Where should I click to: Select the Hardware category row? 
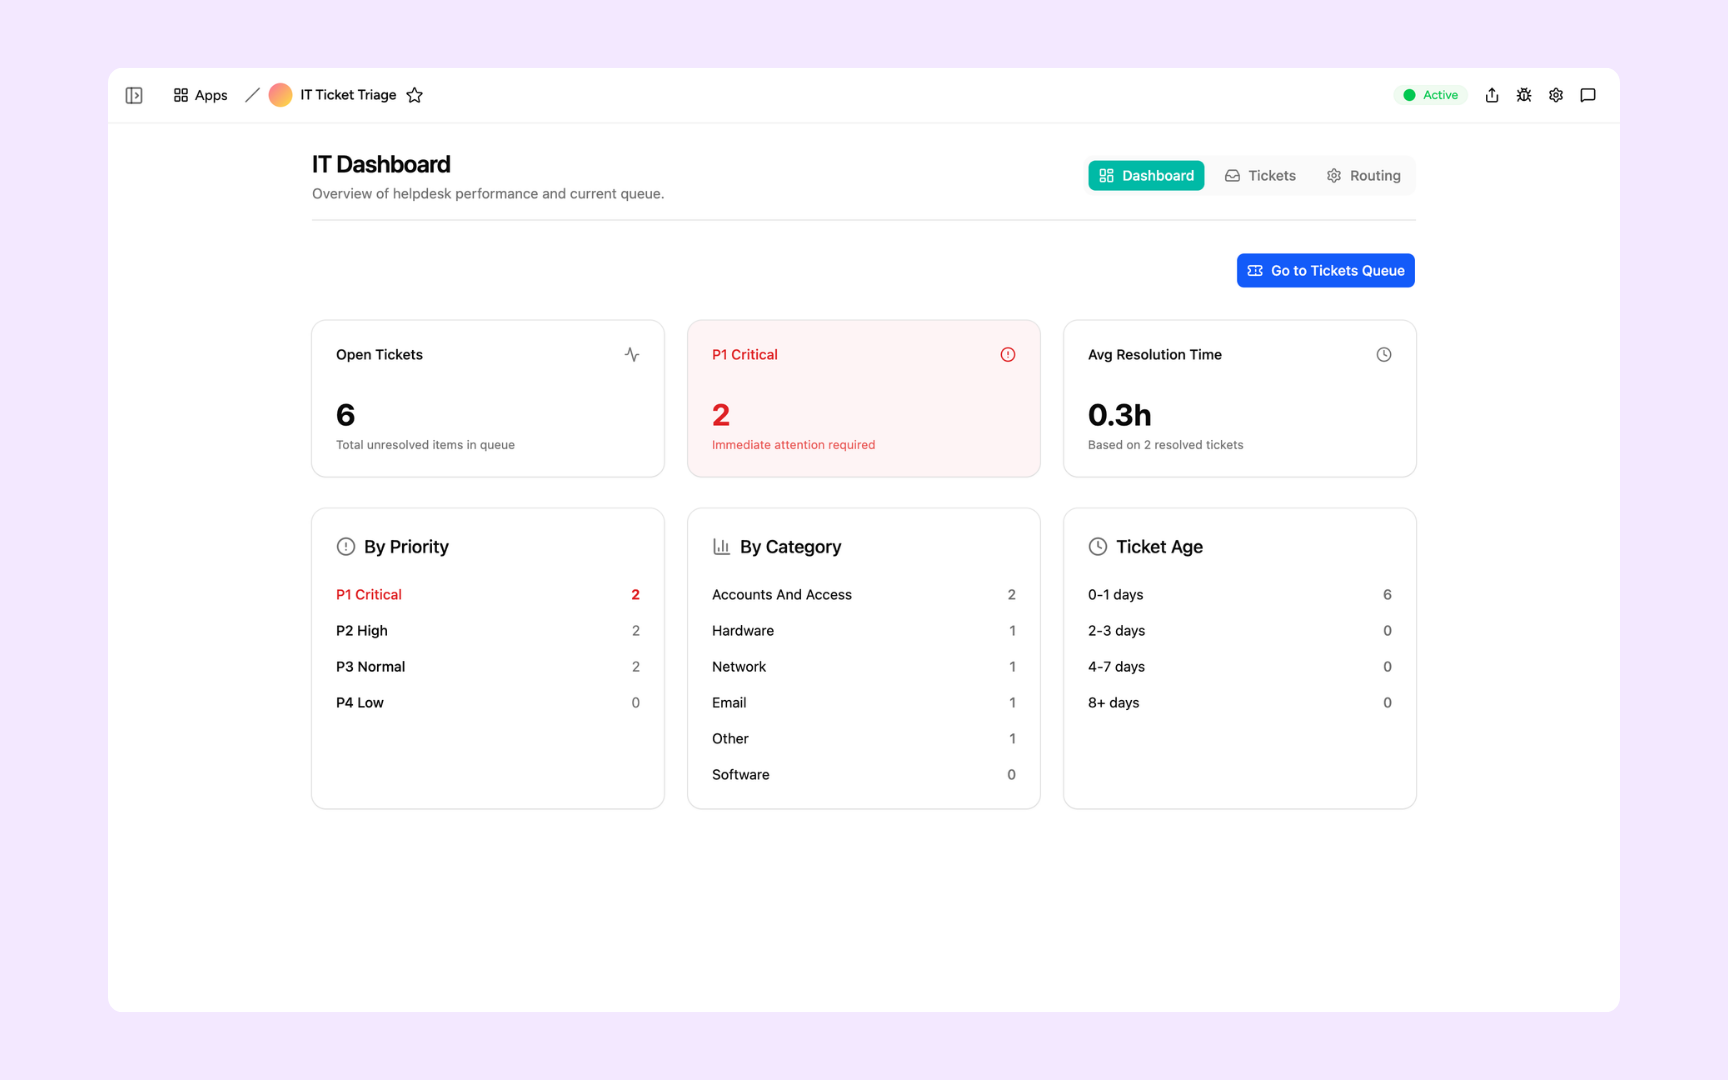point(864,631)
